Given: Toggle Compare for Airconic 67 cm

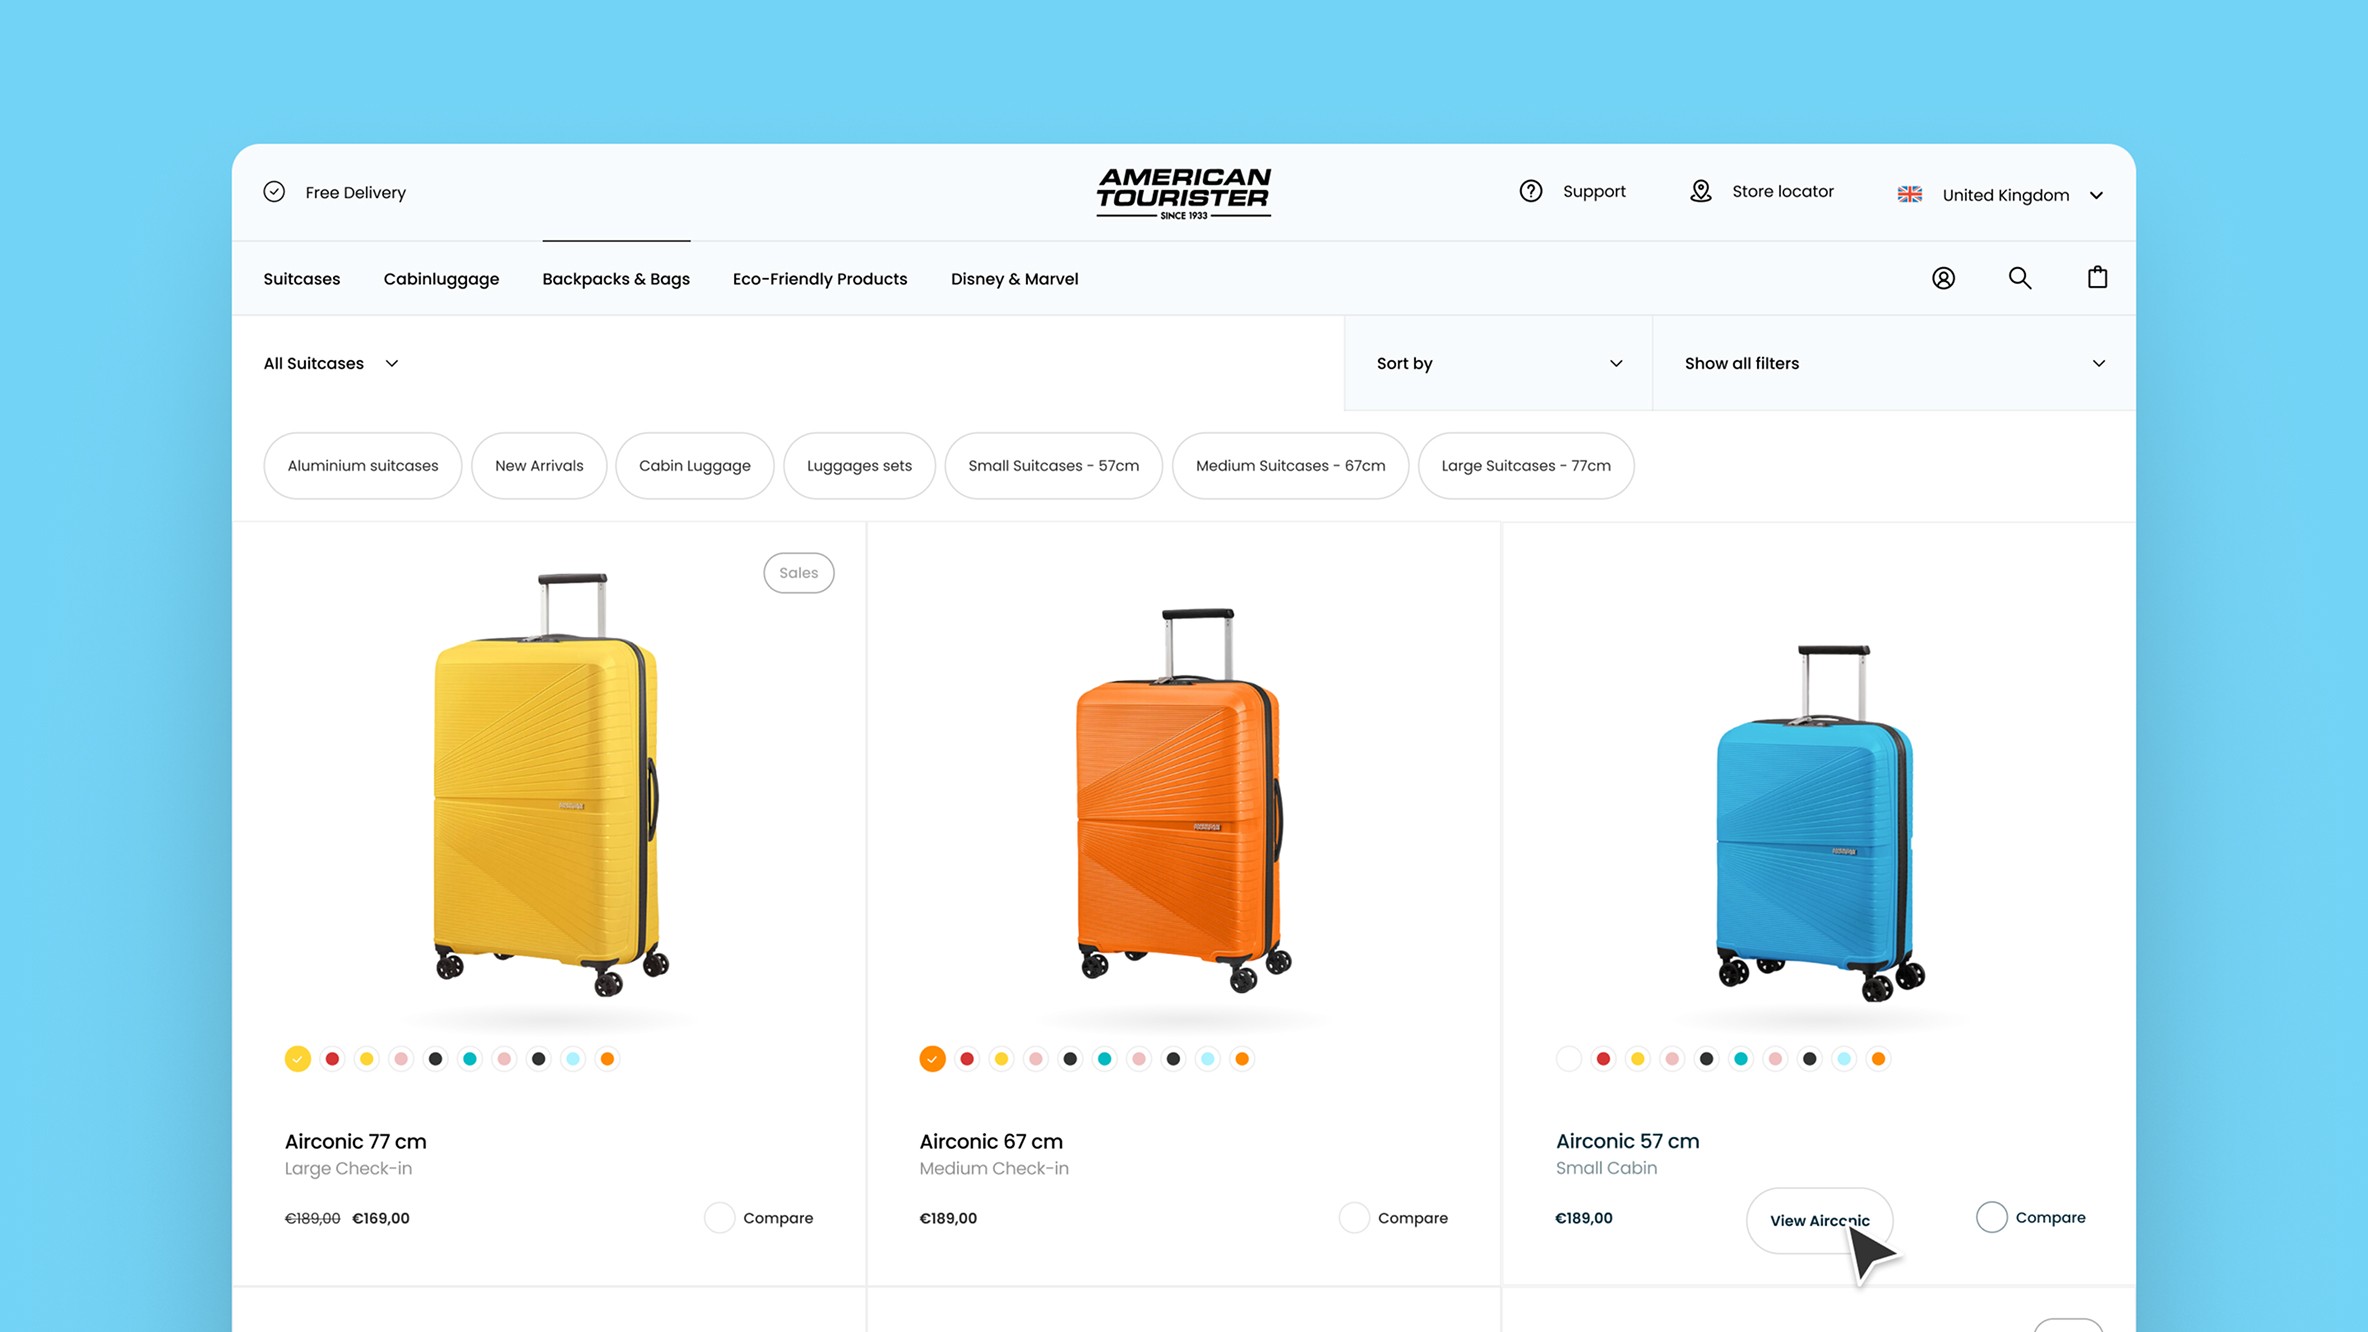Looking at the screenshot, I should point(1354,1218).
